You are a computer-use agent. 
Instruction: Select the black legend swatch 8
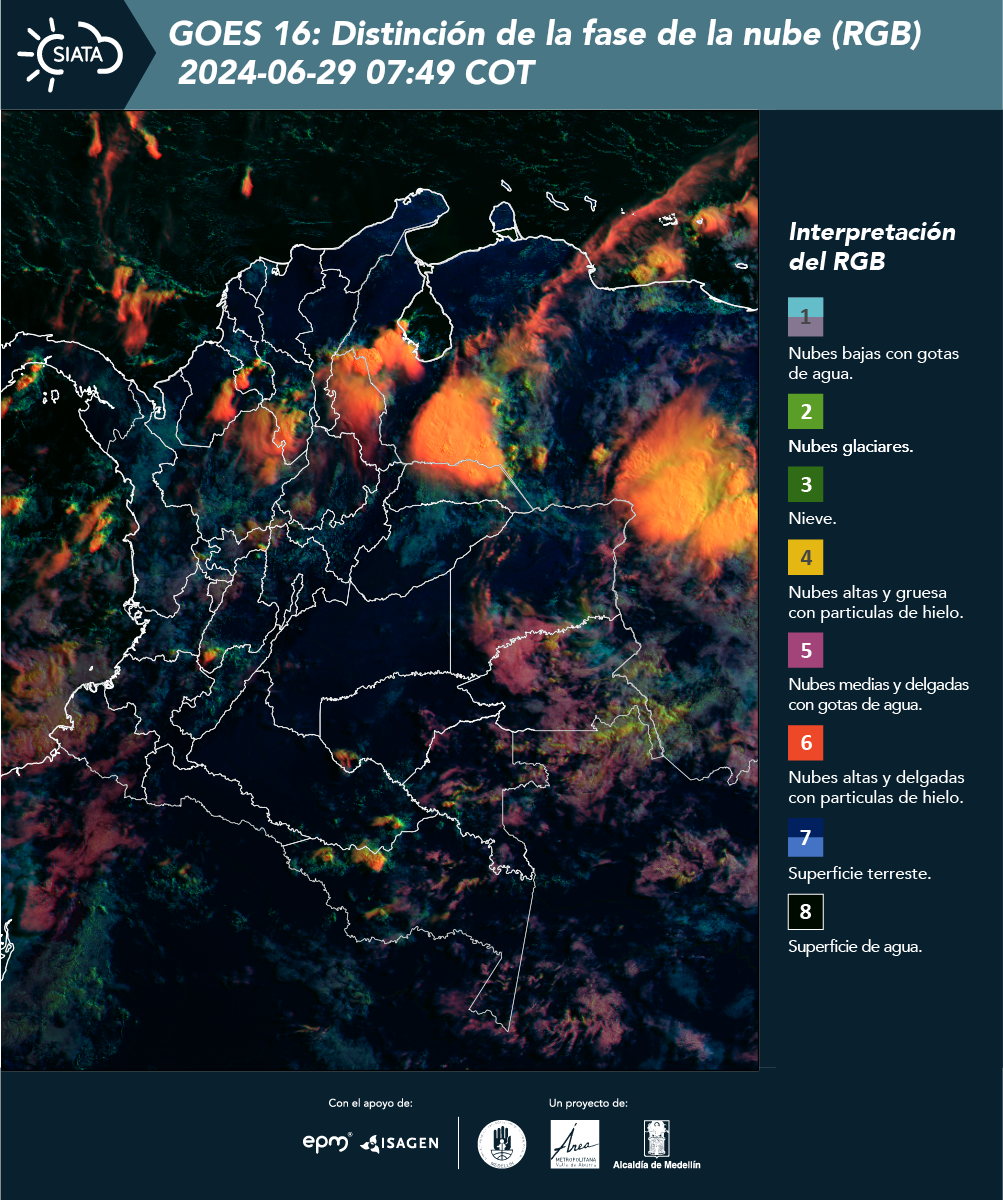tap(805, 911)
